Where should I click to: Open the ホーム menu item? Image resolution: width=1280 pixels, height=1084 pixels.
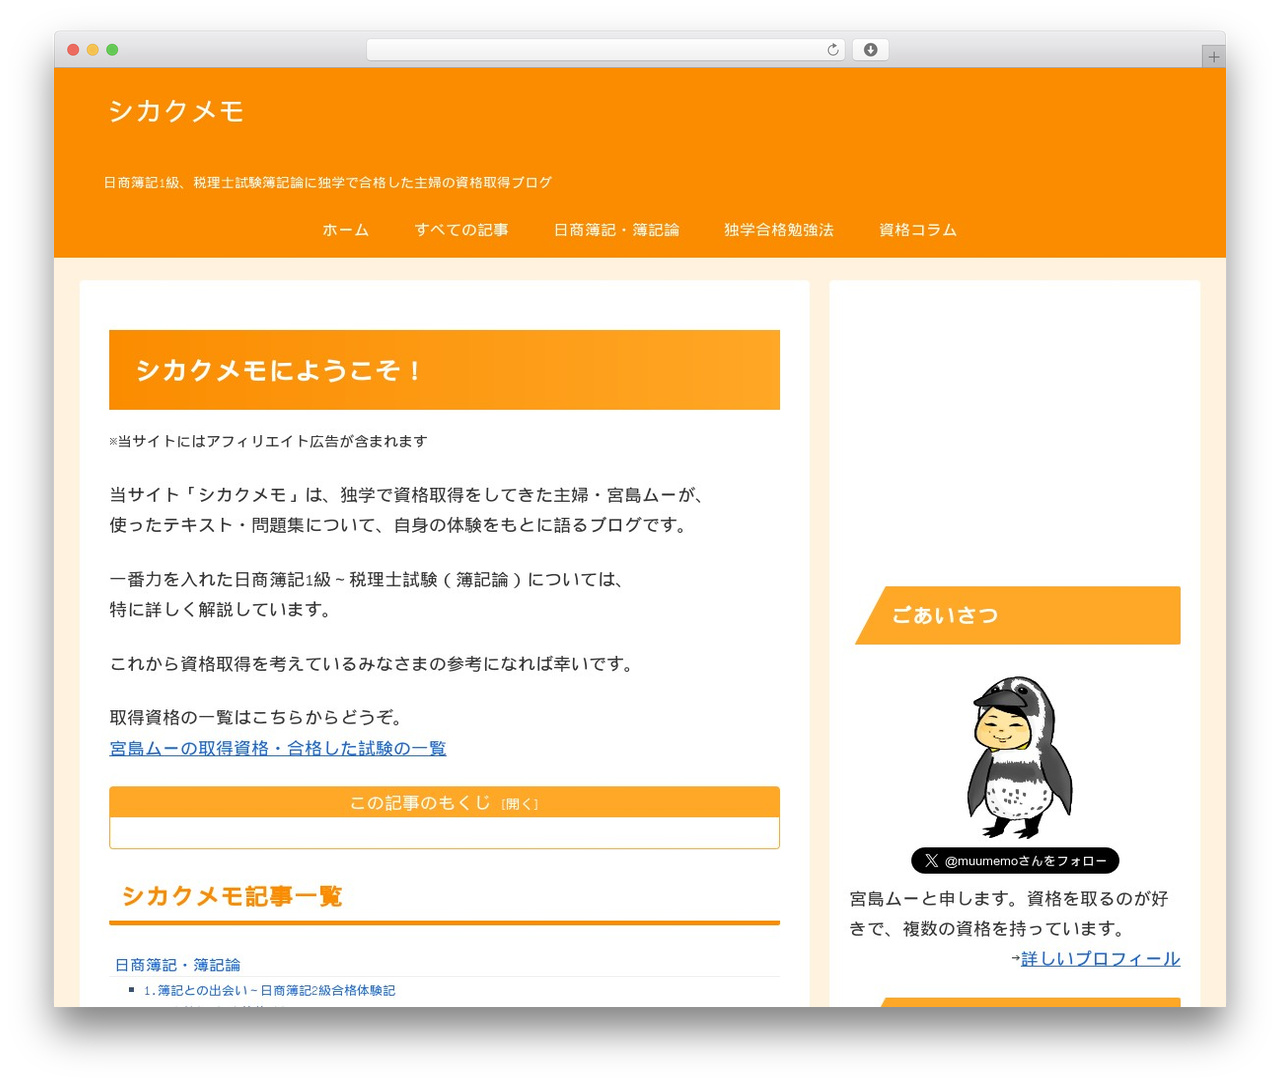[x=346, y=230]
